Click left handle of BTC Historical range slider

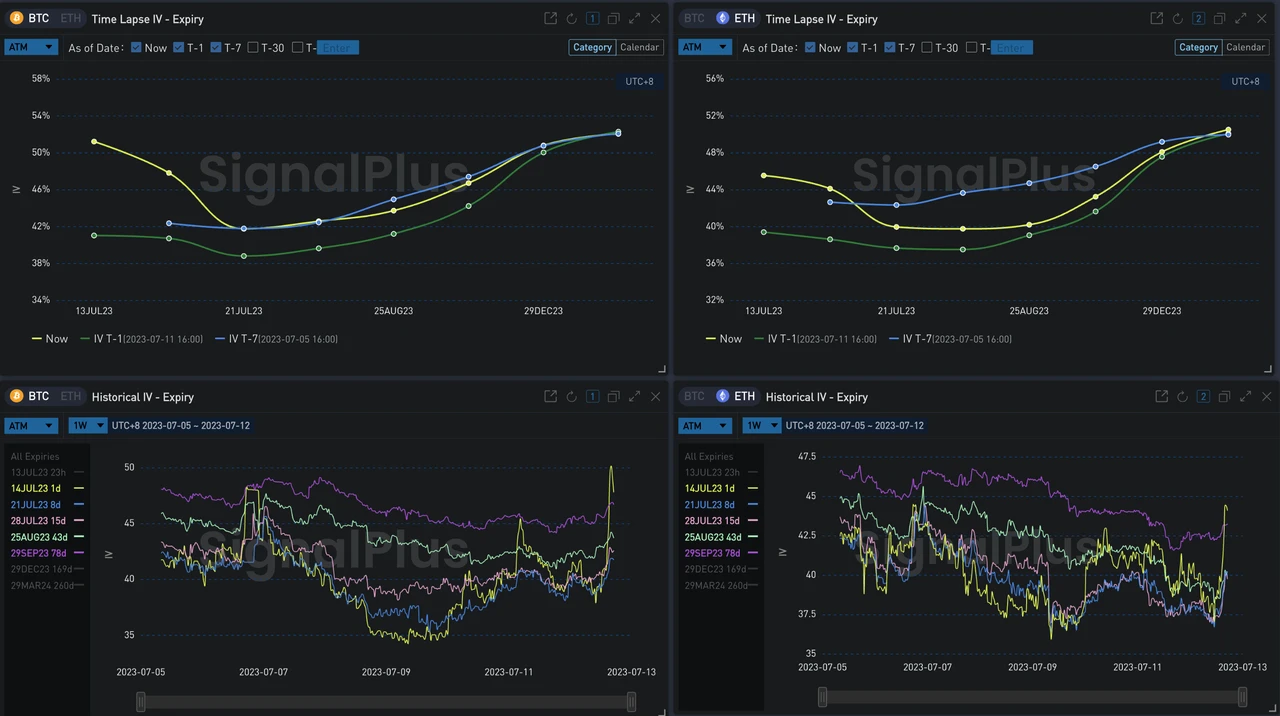pyautogui.click(x=141, y=702)
